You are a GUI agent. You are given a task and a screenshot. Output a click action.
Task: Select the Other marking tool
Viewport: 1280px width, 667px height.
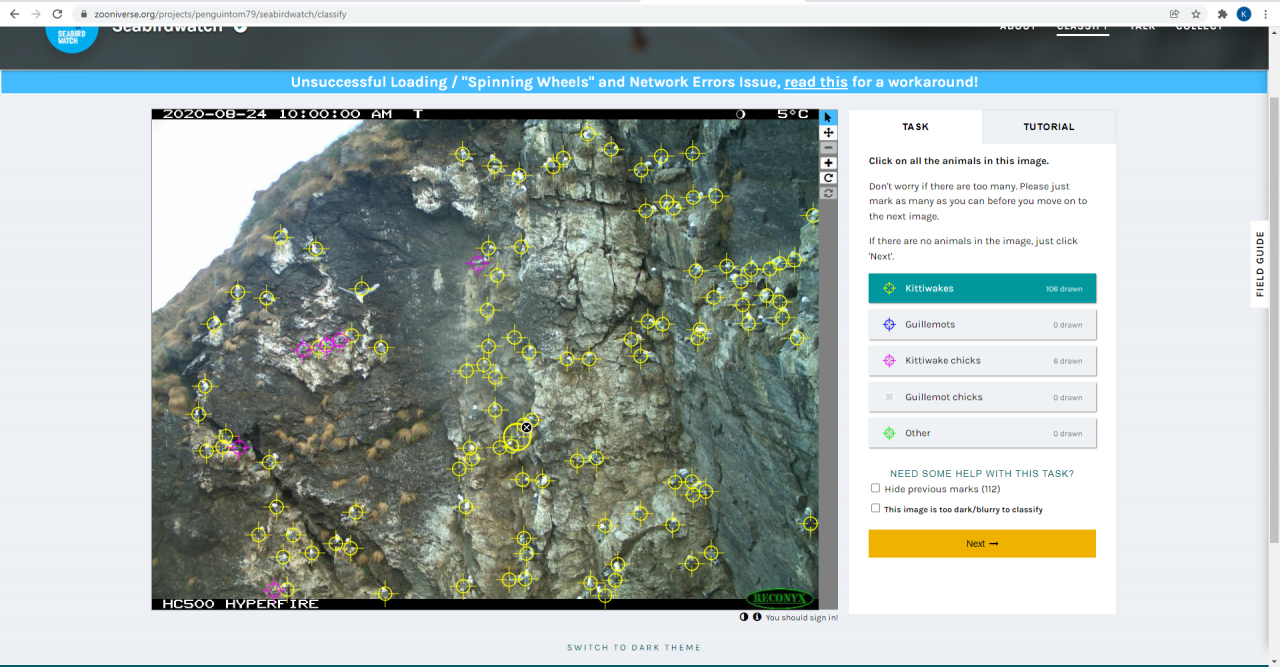click(x=982, y=433)
